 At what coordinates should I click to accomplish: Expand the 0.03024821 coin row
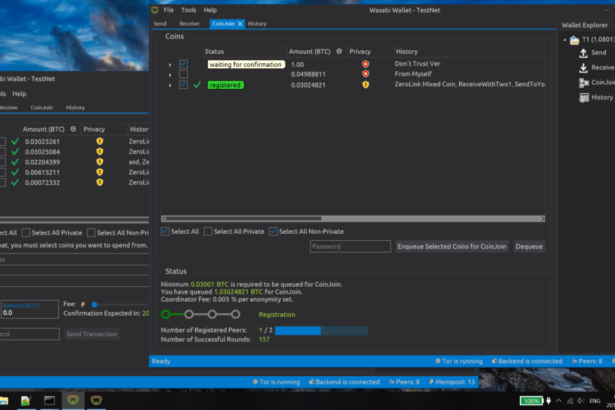click(170, 85)
